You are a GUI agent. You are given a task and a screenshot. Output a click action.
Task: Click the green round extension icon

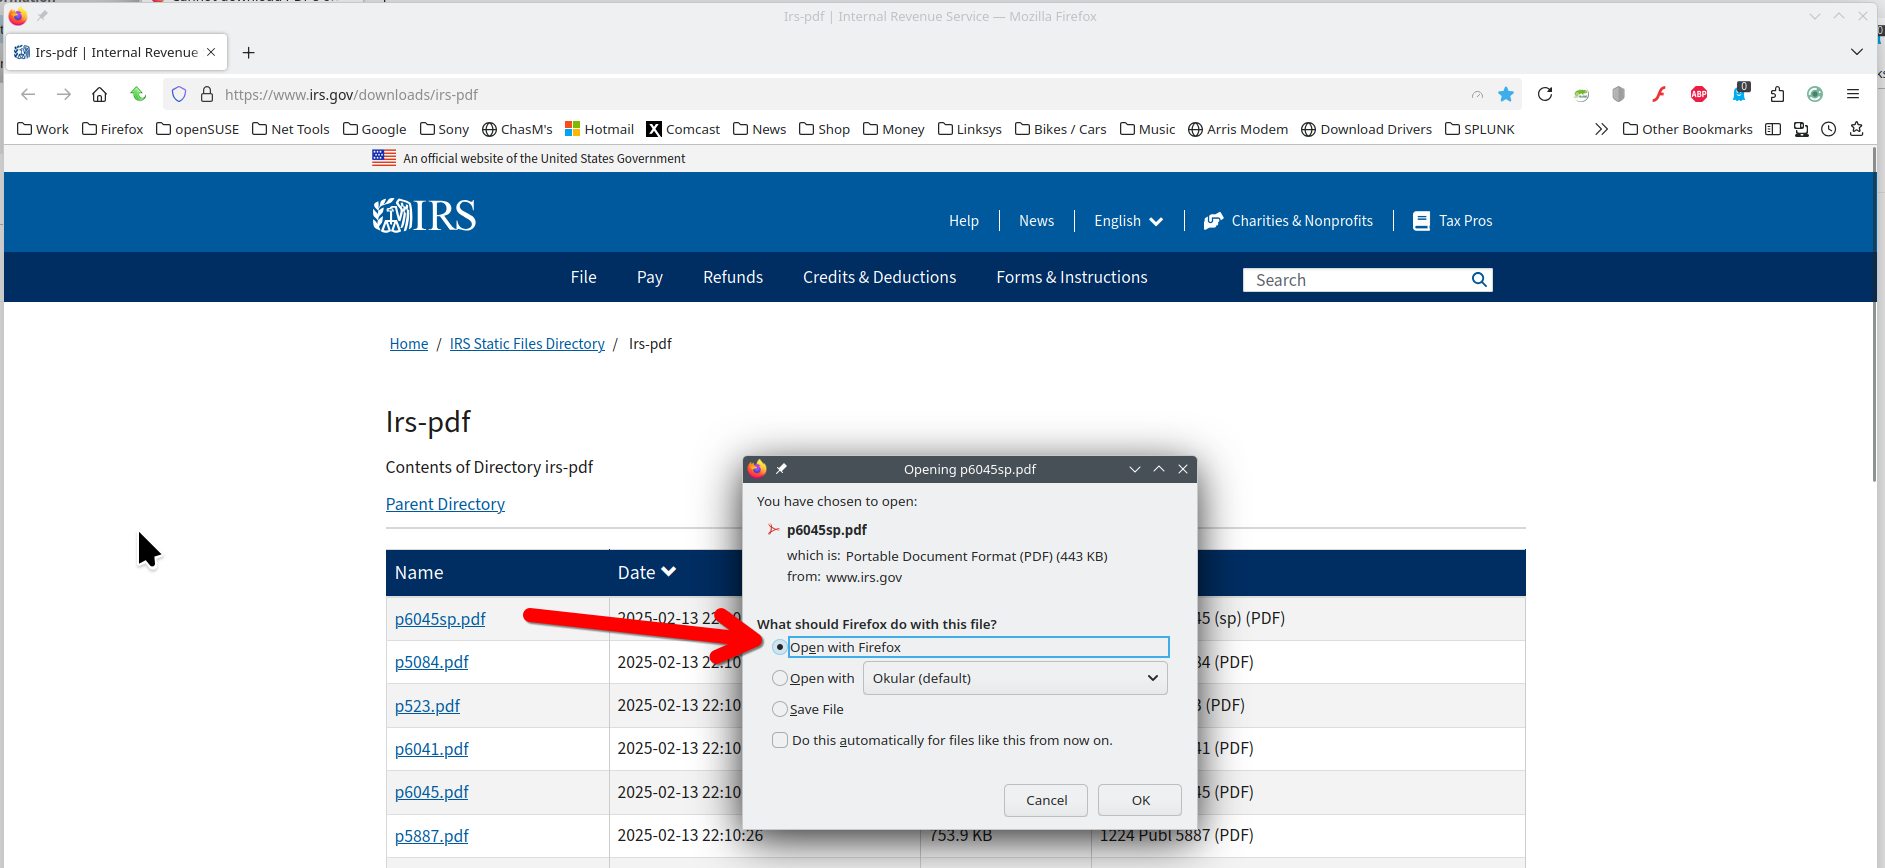[1815, 94]
